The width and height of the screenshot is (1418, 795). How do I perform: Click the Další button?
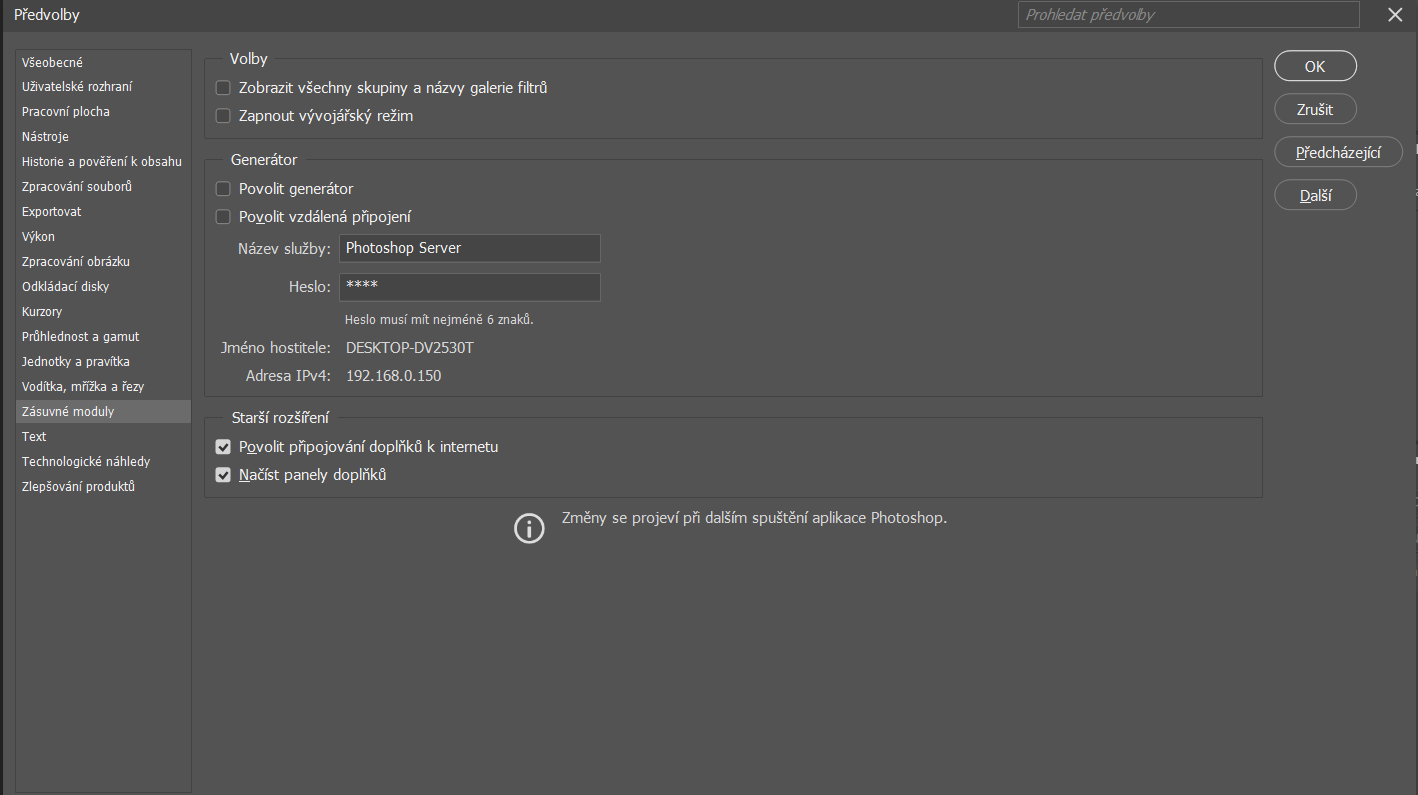pyautogui.click(x=1315, y=196)
